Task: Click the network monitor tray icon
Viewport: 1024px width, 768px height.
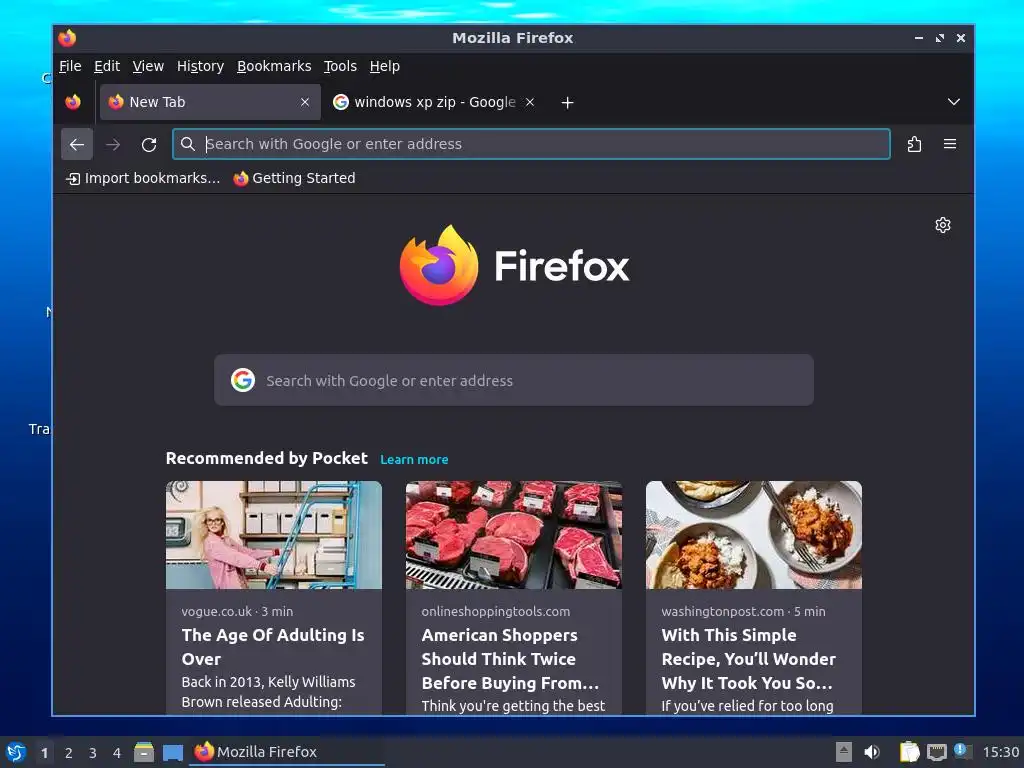Action: pyautogui.click(x=936, y=752)
